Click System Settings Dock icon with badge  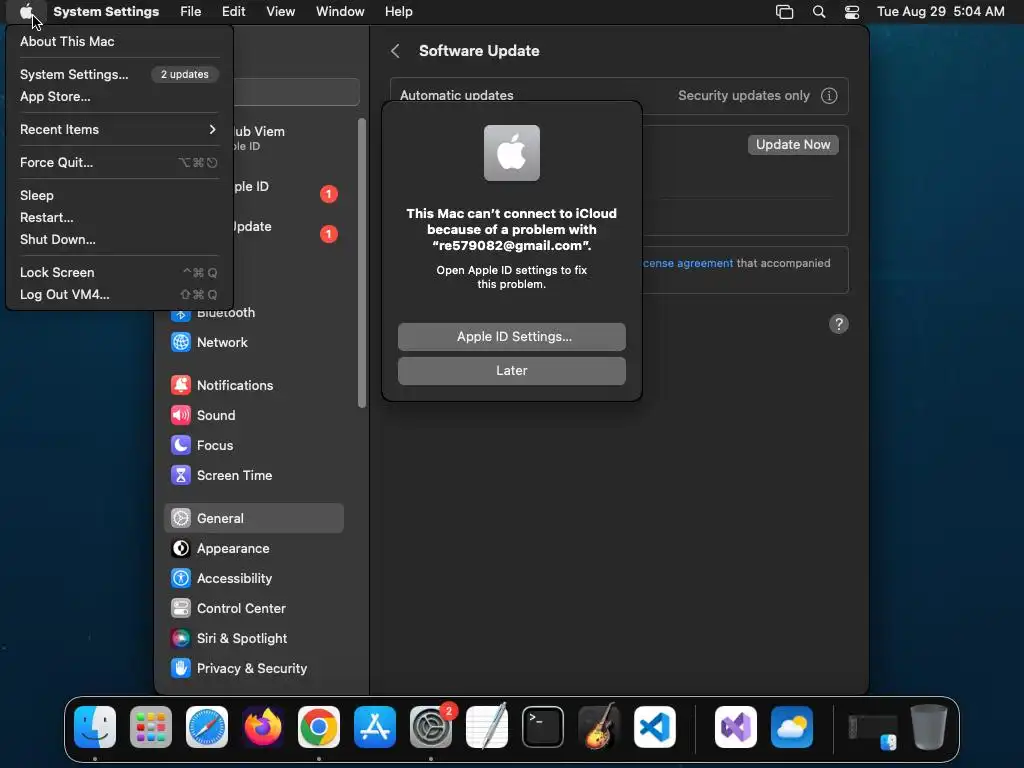point(431,727)
